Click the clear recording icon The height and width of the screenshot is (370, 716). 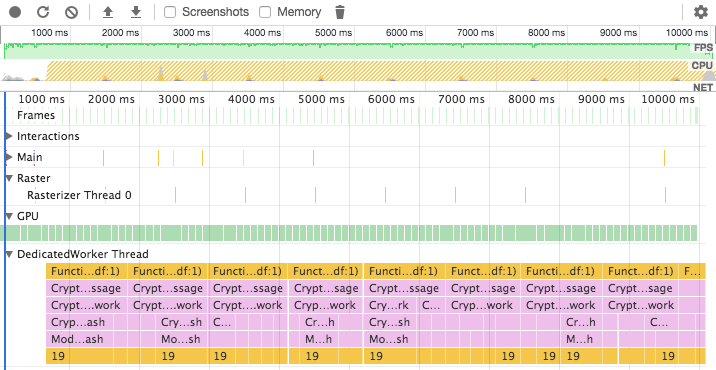click(71, 12)
